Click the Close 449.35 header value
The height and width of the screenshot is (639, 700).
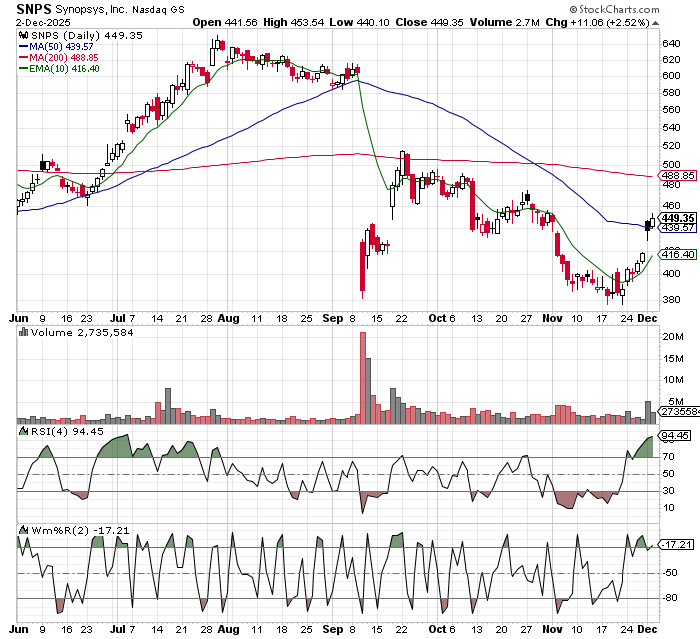429,22
